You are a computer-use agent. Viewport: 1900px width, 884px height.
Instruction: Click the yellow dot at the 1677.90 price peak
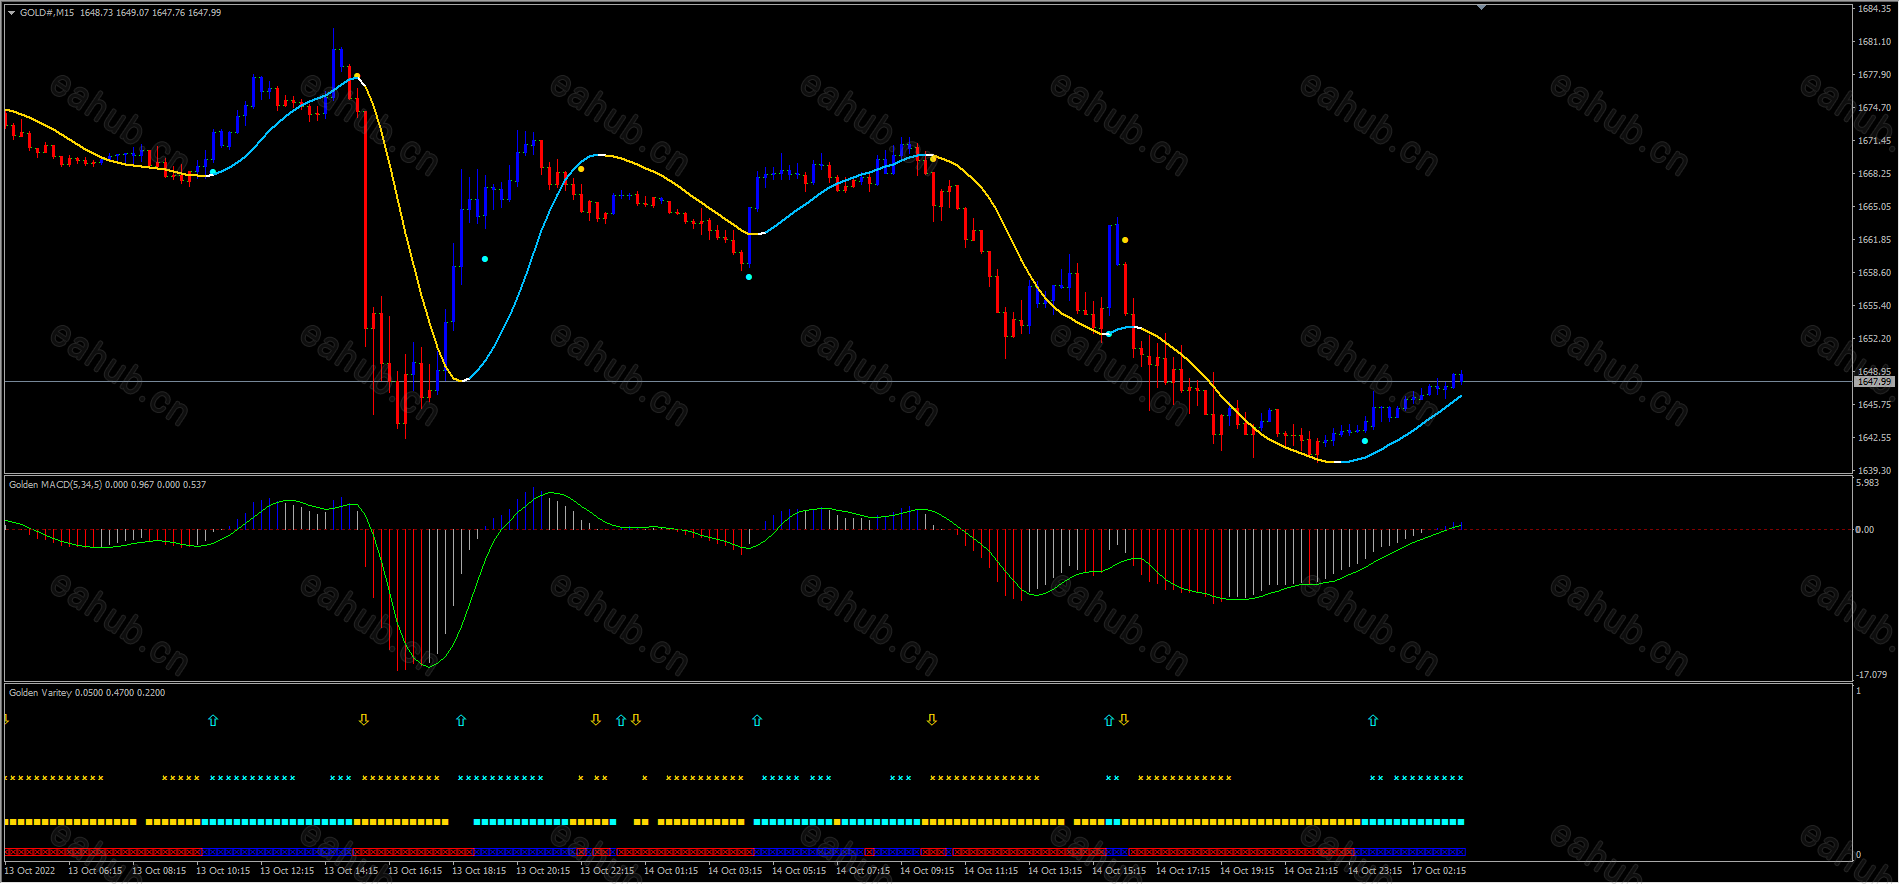357,76
